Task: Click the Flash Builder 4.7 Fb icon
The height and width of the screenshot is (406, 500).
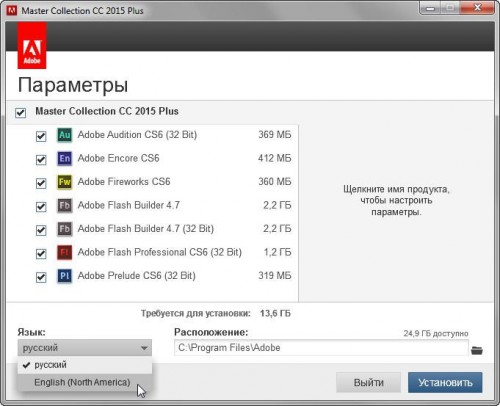Action: click(x=65, y=205)
